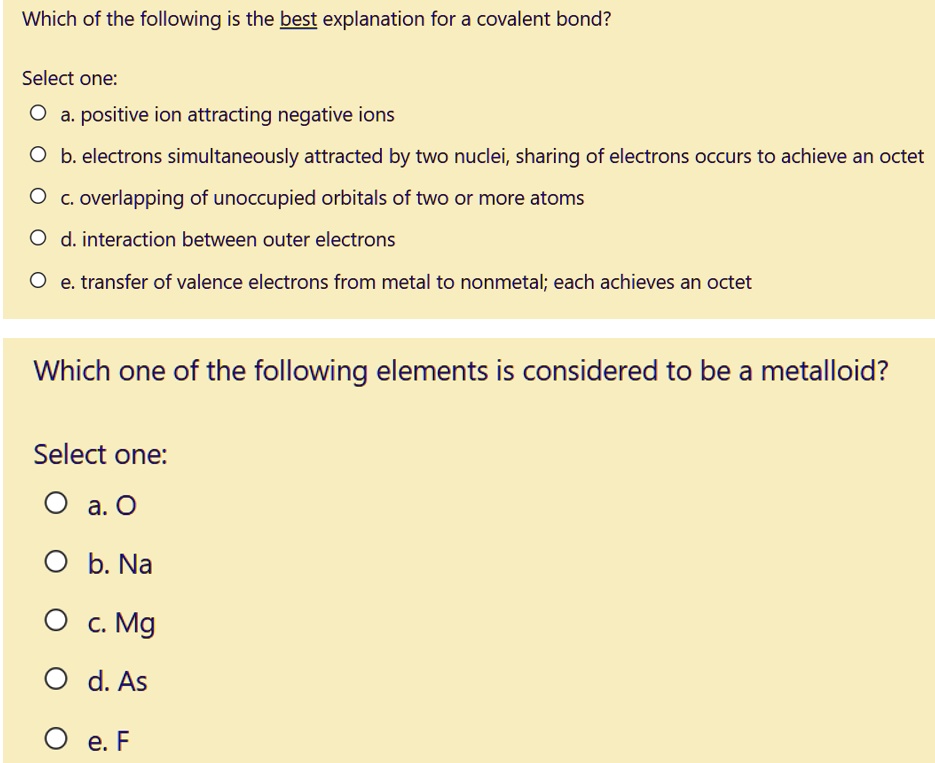Choose option c, Mg, for the metalloid question
This screenshot has height=763, width=935.
(x=56, y=622)
